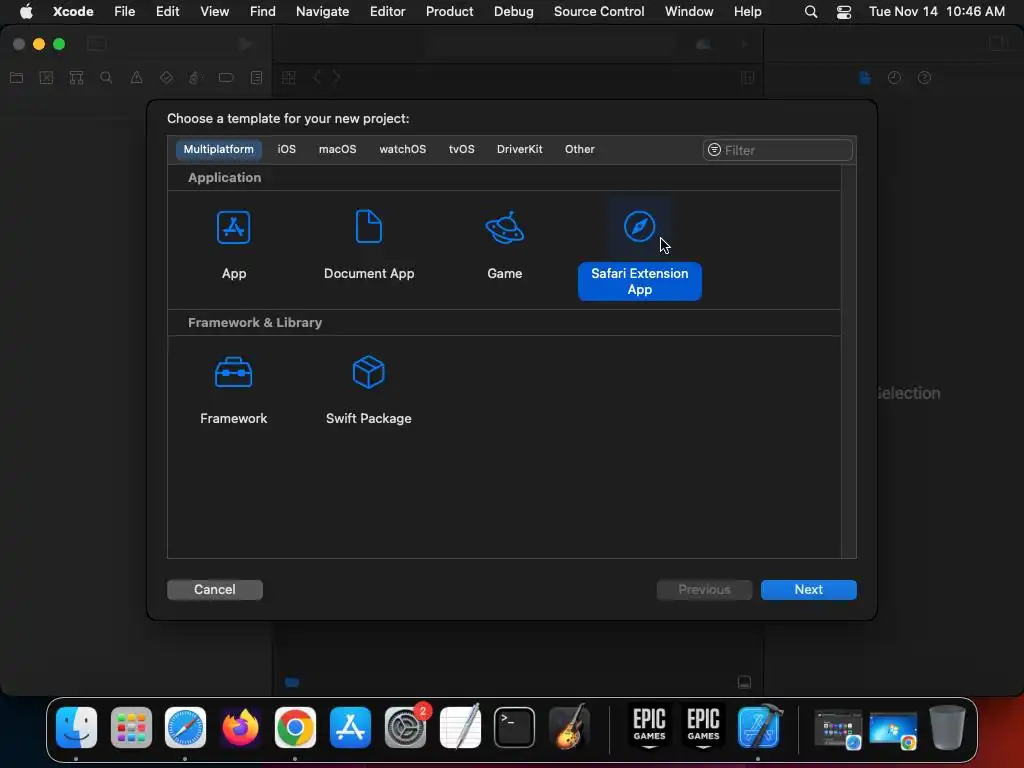Click the Cancel button
The width and height of the screenshot is (1024, 768).
[215, 590]
